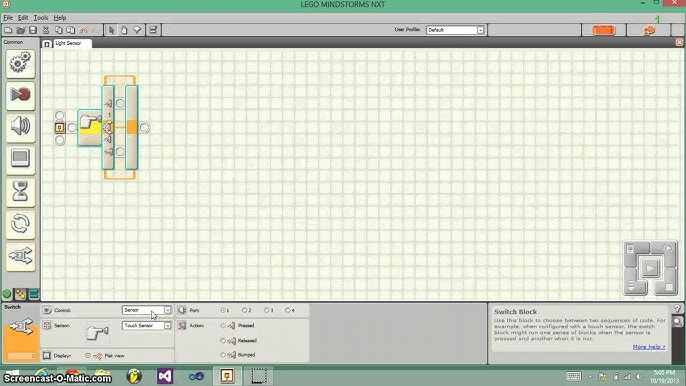Choose the Pressed action option
Viewport: 686px width, 386px height.
[223, 326]
